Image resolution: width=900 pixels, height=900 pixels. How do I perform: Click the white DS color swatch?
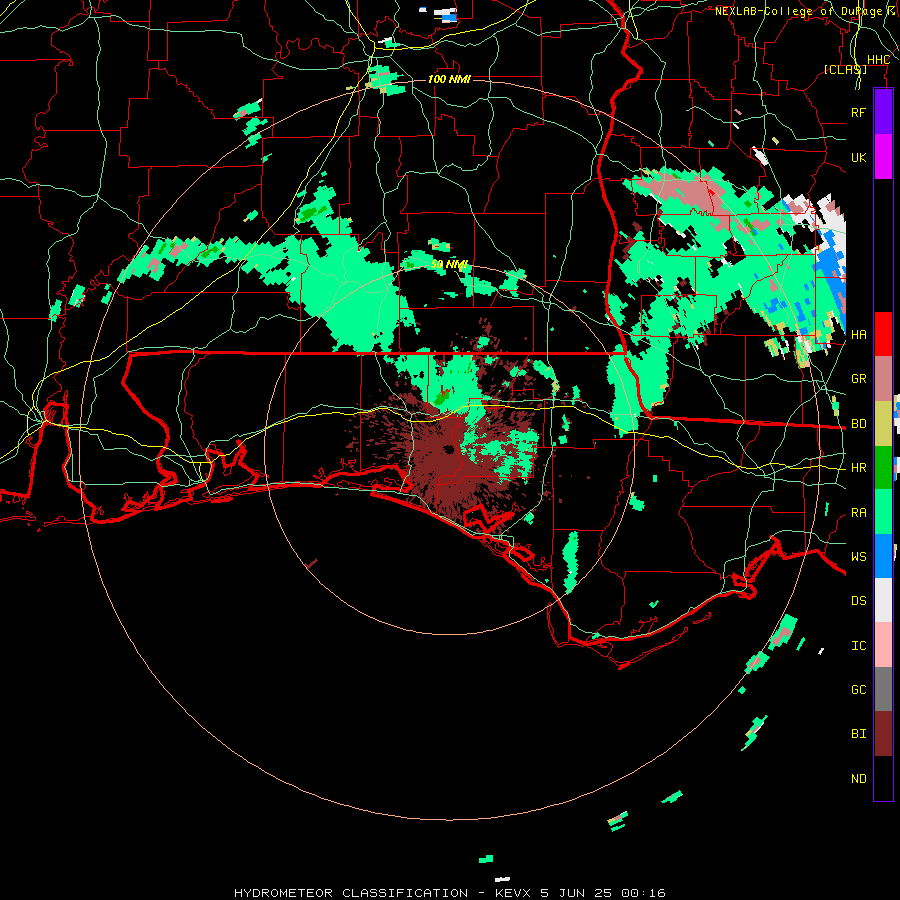coord(883,600)
